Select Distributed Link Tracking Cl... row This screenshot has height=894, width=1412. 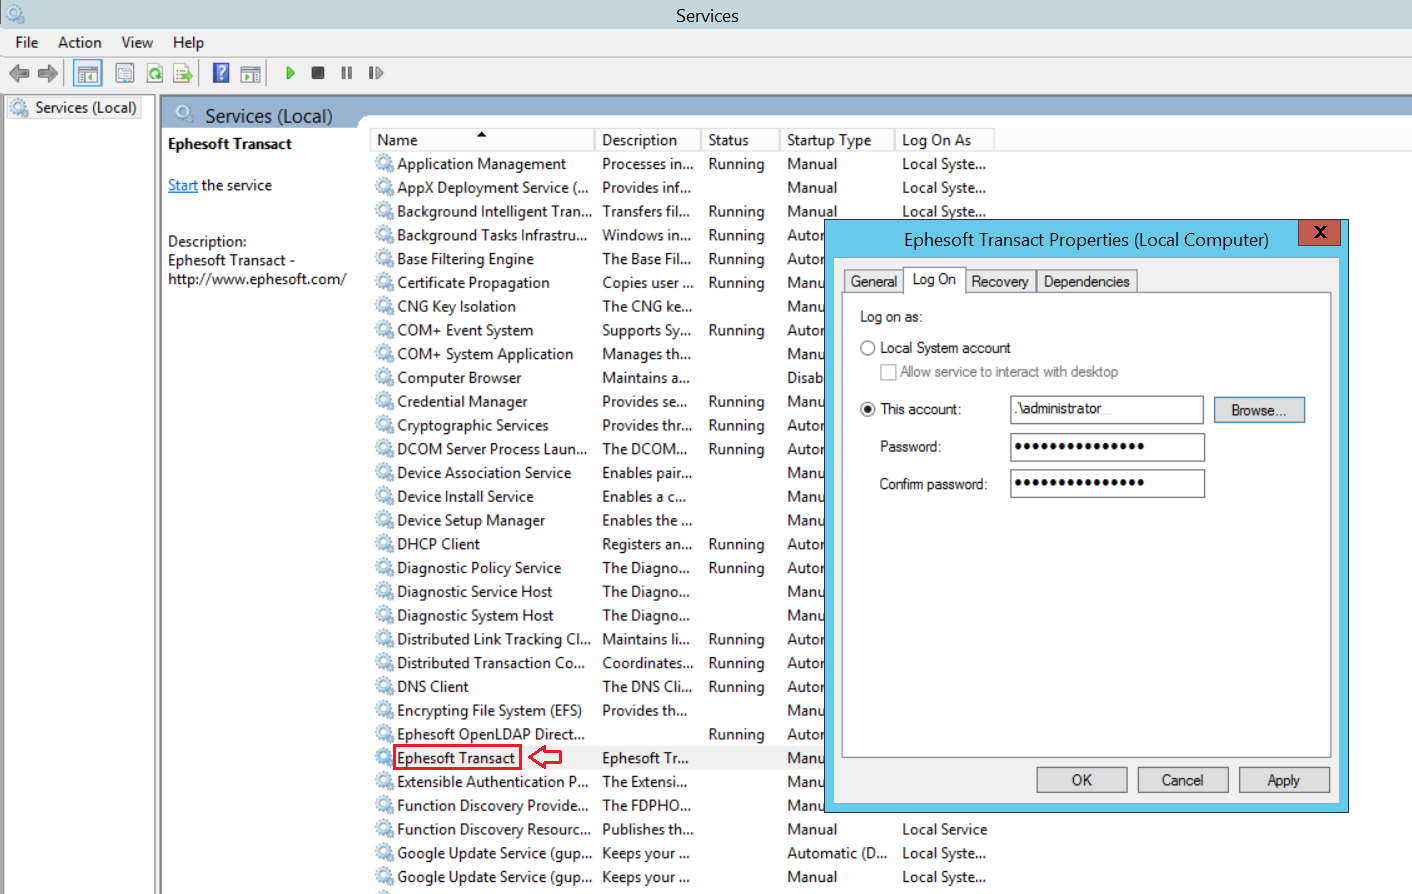(494, 639)
